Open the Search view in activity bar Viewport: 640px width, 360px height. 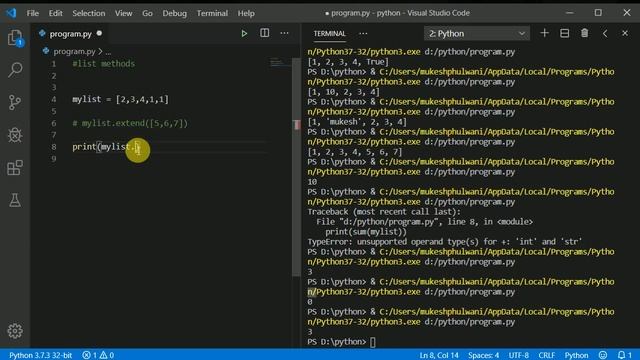pyautogui.click(x=15, y=70)
